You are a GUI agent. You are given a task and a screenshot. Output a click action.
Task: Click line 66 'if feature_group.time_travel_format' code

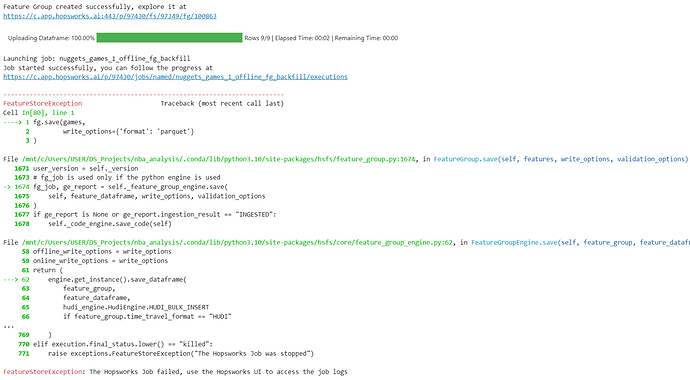tap(147, 317)
